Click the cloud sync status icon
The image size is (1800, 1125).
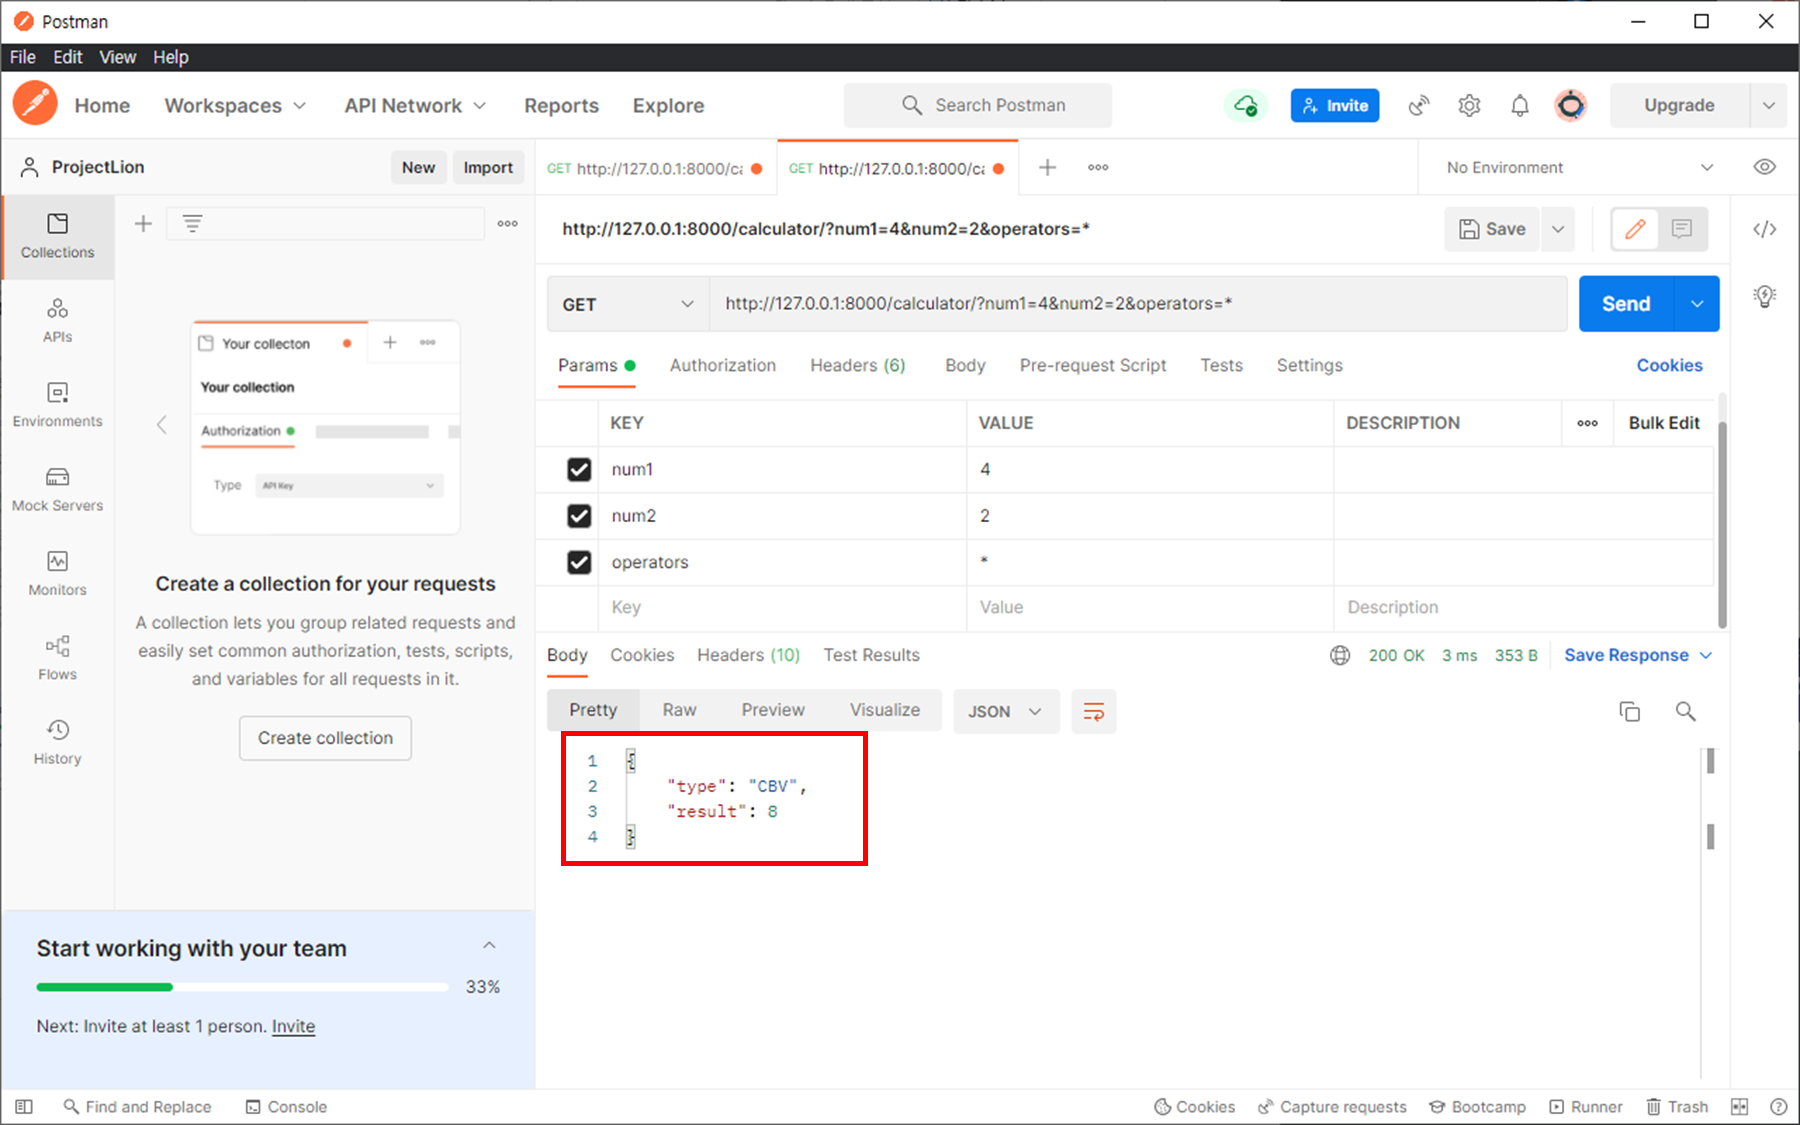coord(1245,105)
